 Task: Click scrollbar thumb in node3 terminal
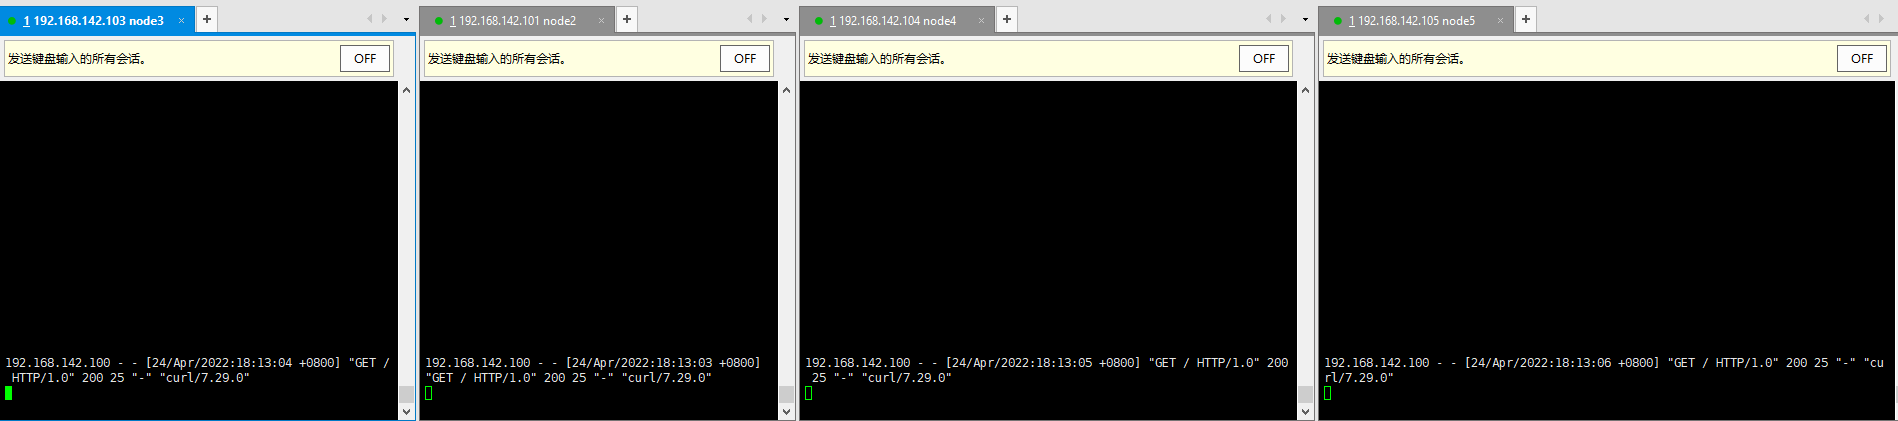[x=406, y=394]
